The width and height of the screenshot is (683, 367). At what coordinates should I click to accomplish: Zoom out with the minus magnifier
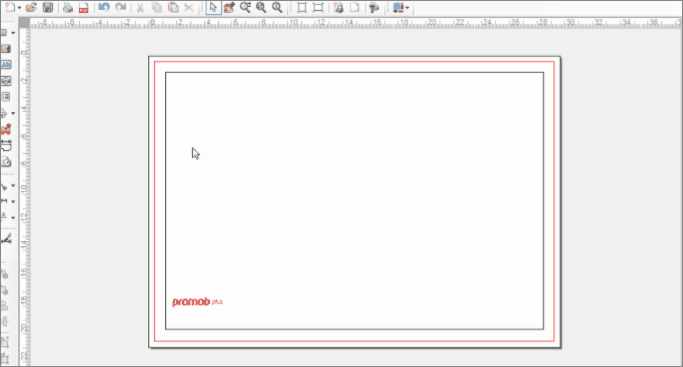pos(277,7)
